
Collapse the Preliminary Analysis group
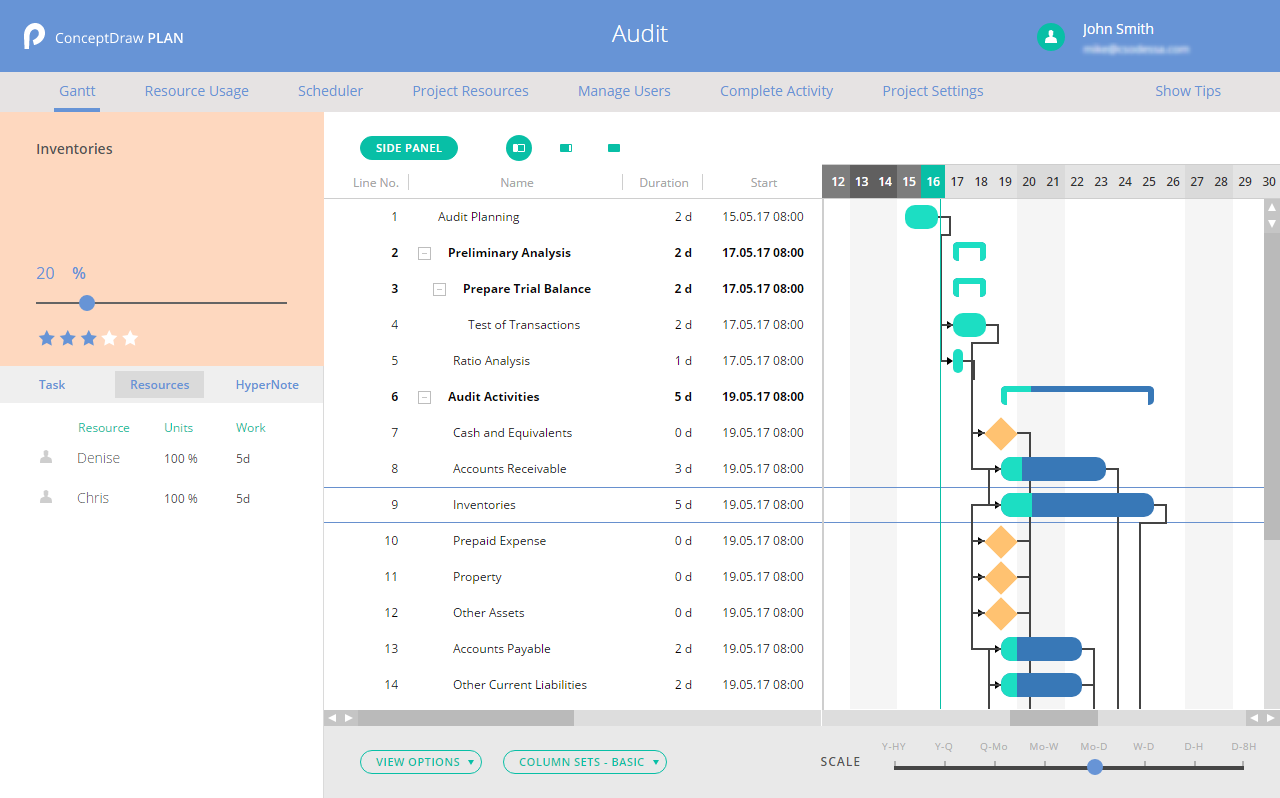424,253
